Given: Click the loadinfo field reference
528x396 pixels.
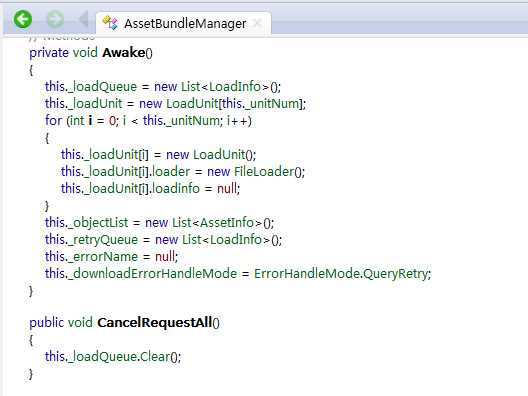Looking at the screenshot, I should click(176, 189).
